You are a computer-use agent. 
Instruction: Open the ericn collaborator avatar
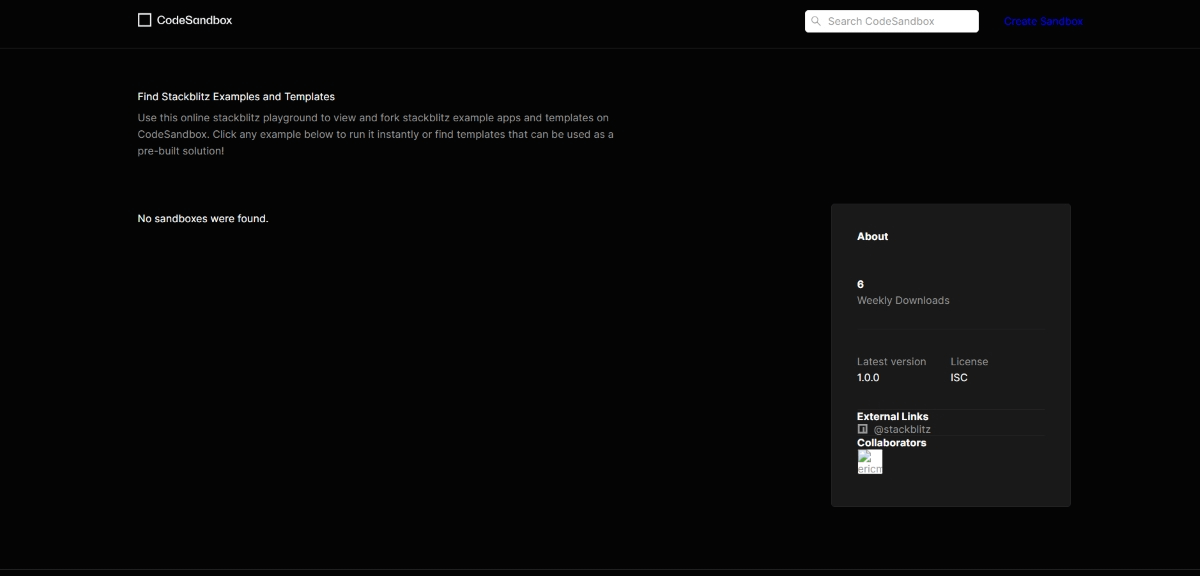coord(870,462)
